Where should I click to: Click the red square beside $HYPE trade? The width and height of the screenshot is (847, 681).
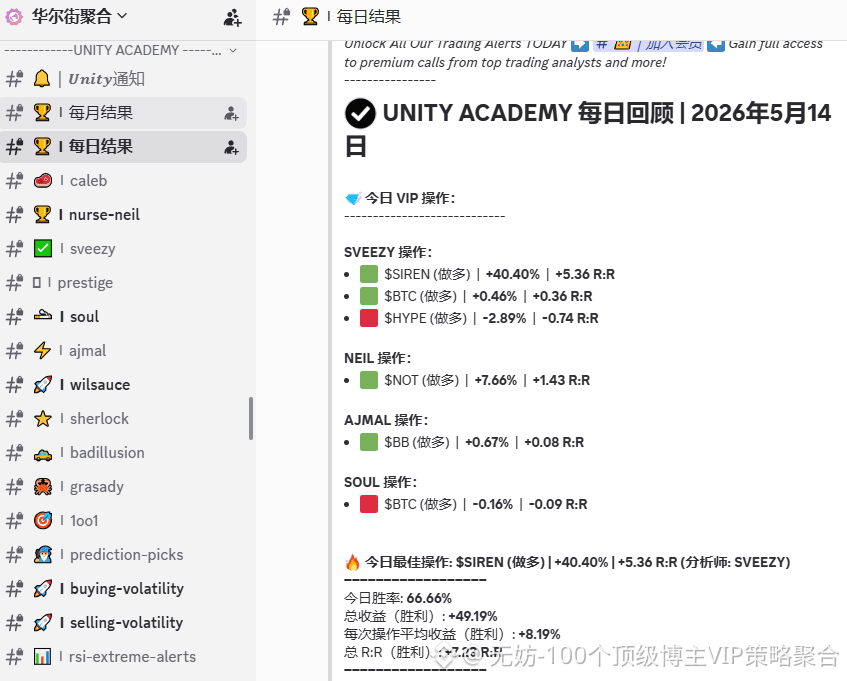(368, 318)
